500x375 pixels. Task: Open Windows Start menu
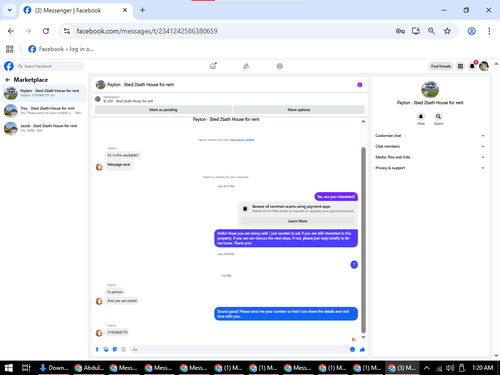9,368
